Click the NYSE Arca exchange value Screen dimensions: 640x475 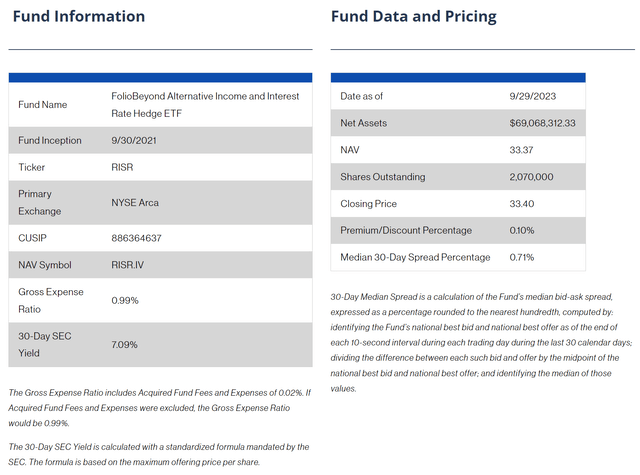point(135,202)
